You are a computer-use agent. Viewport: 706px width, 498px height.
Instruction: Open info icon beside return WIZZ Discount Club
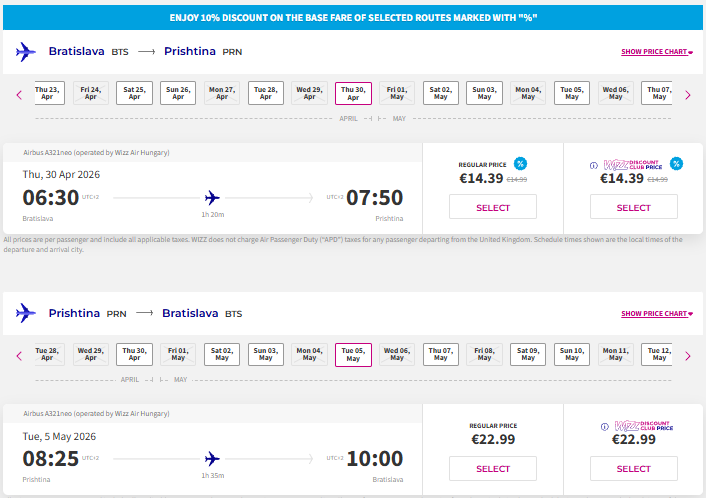(604, 426)
